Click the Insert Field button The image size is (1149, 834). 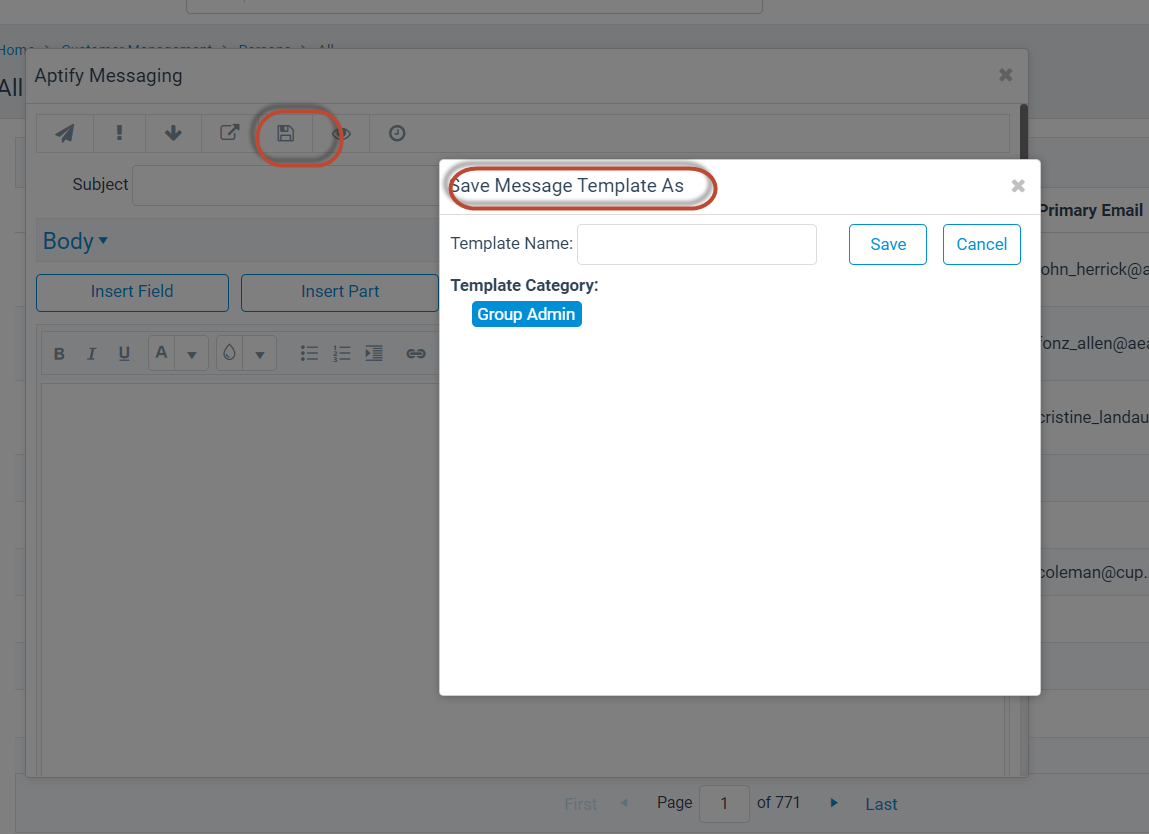(133, 292)
